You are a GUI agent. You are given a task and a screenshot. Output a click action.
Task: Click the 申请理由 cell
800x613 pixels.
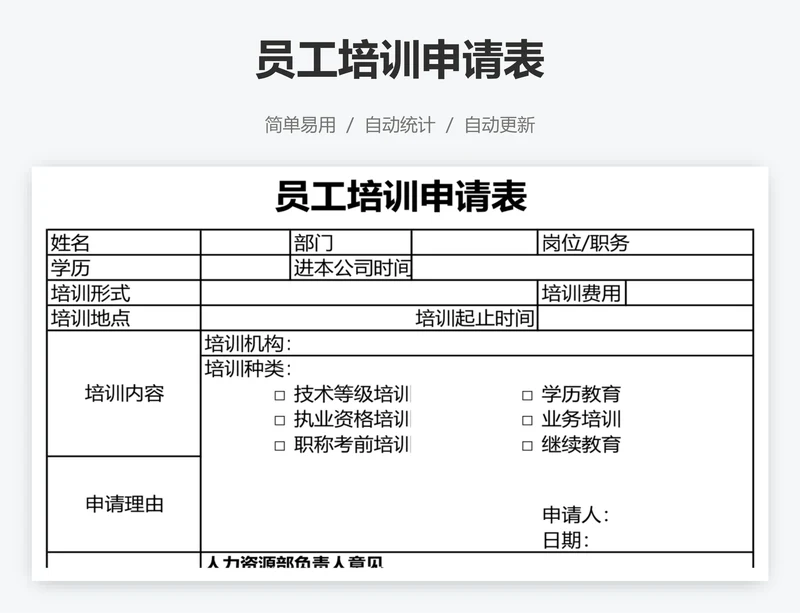coord(124,504)
